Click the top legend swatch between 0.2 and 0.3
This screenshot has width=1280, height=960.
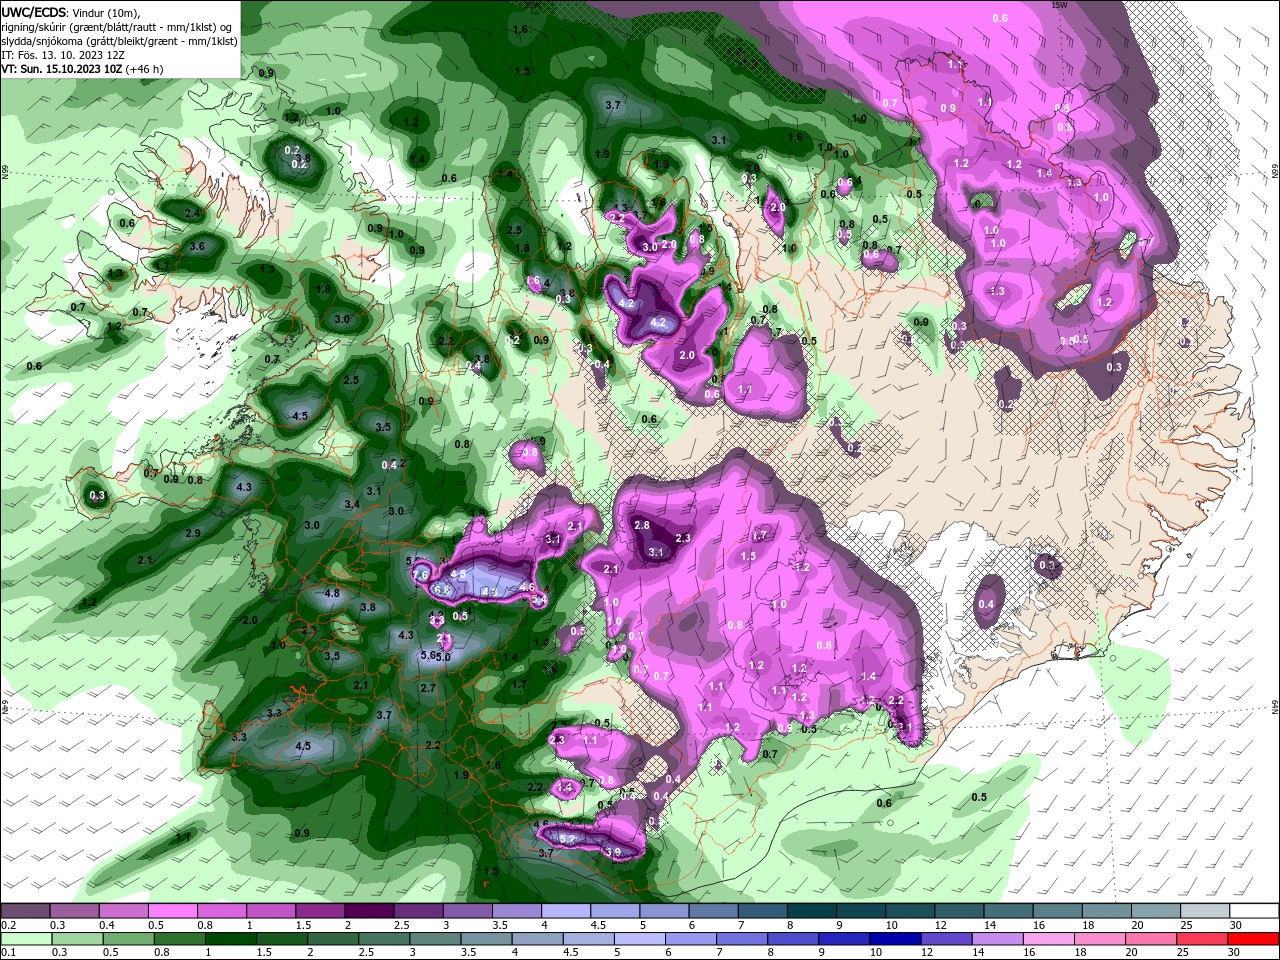(25, 911)
